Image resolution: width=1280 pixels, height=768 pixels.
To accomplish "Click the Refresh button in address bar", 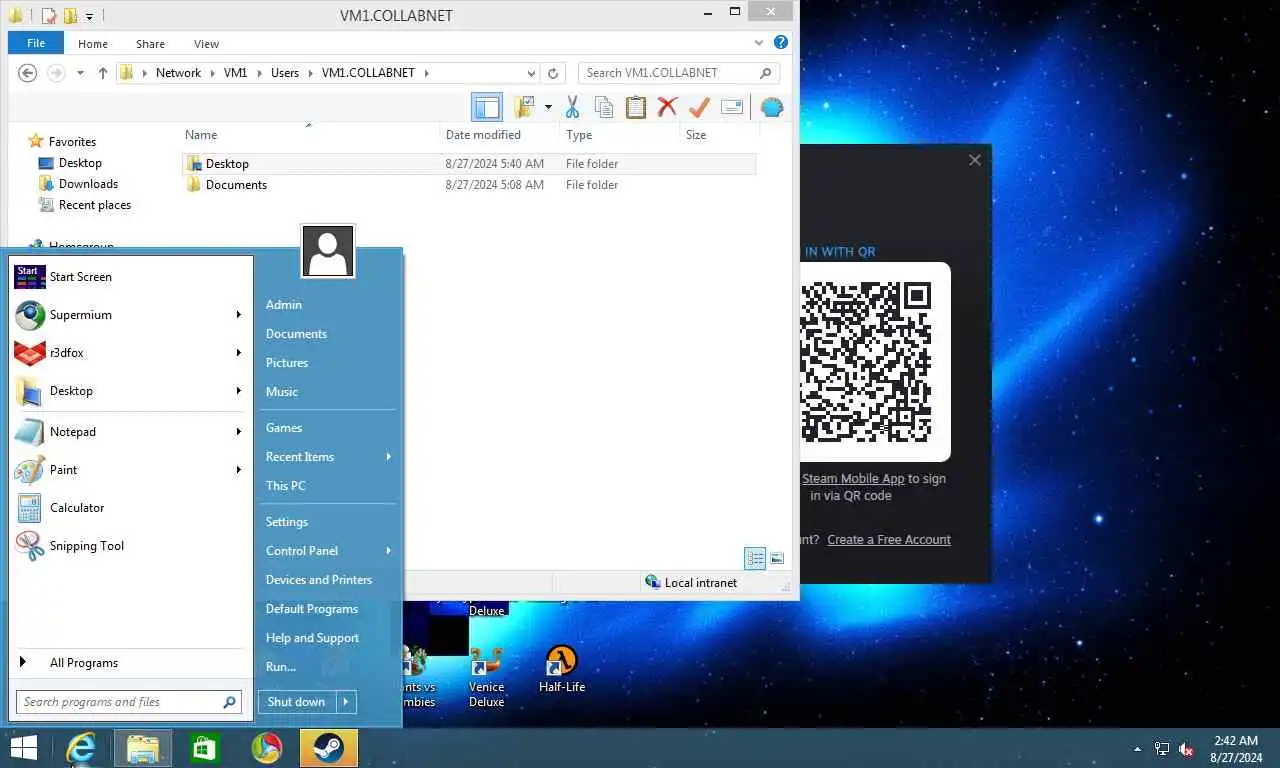I will click(x=553, y=73).
